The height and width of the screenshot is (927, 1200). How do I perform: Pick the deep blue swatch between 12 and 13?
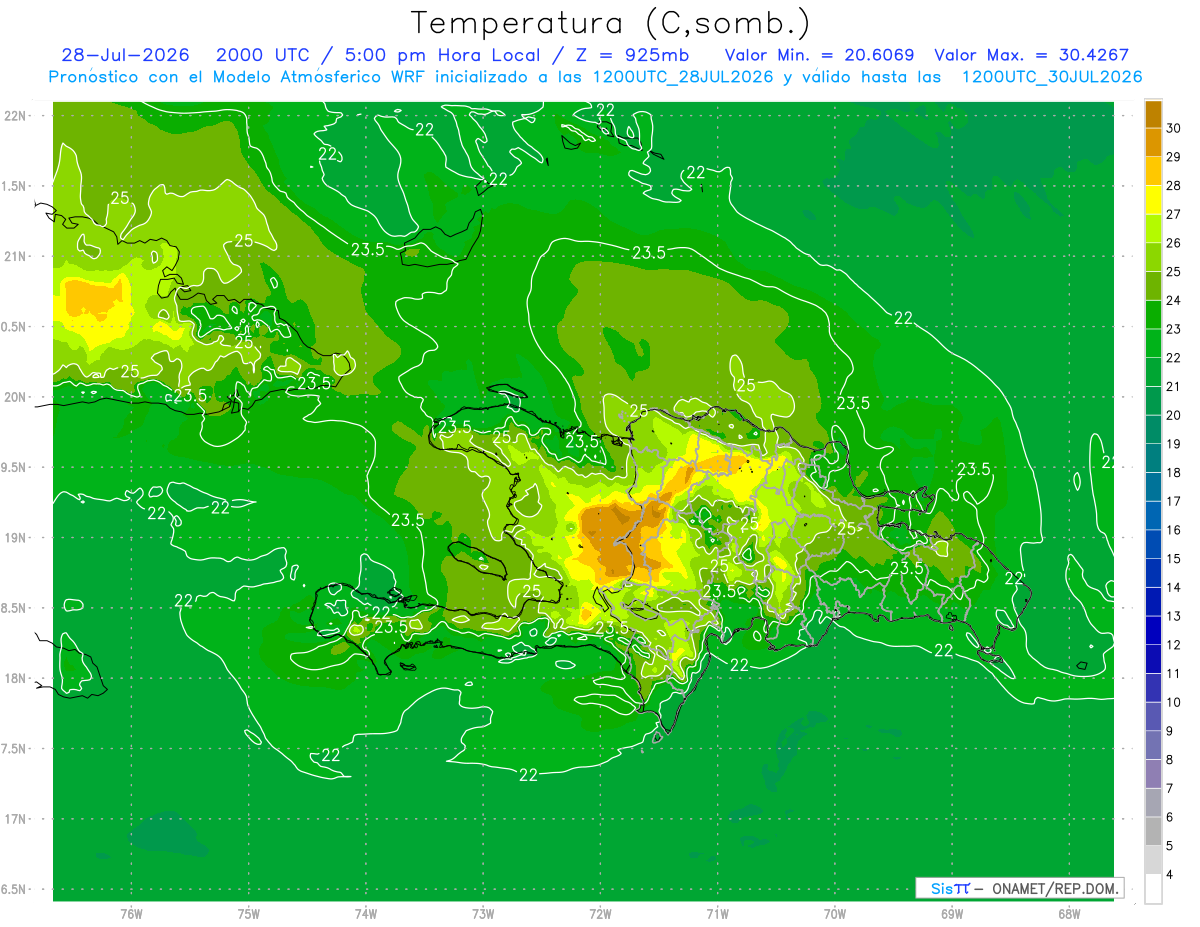point(1153,630)
